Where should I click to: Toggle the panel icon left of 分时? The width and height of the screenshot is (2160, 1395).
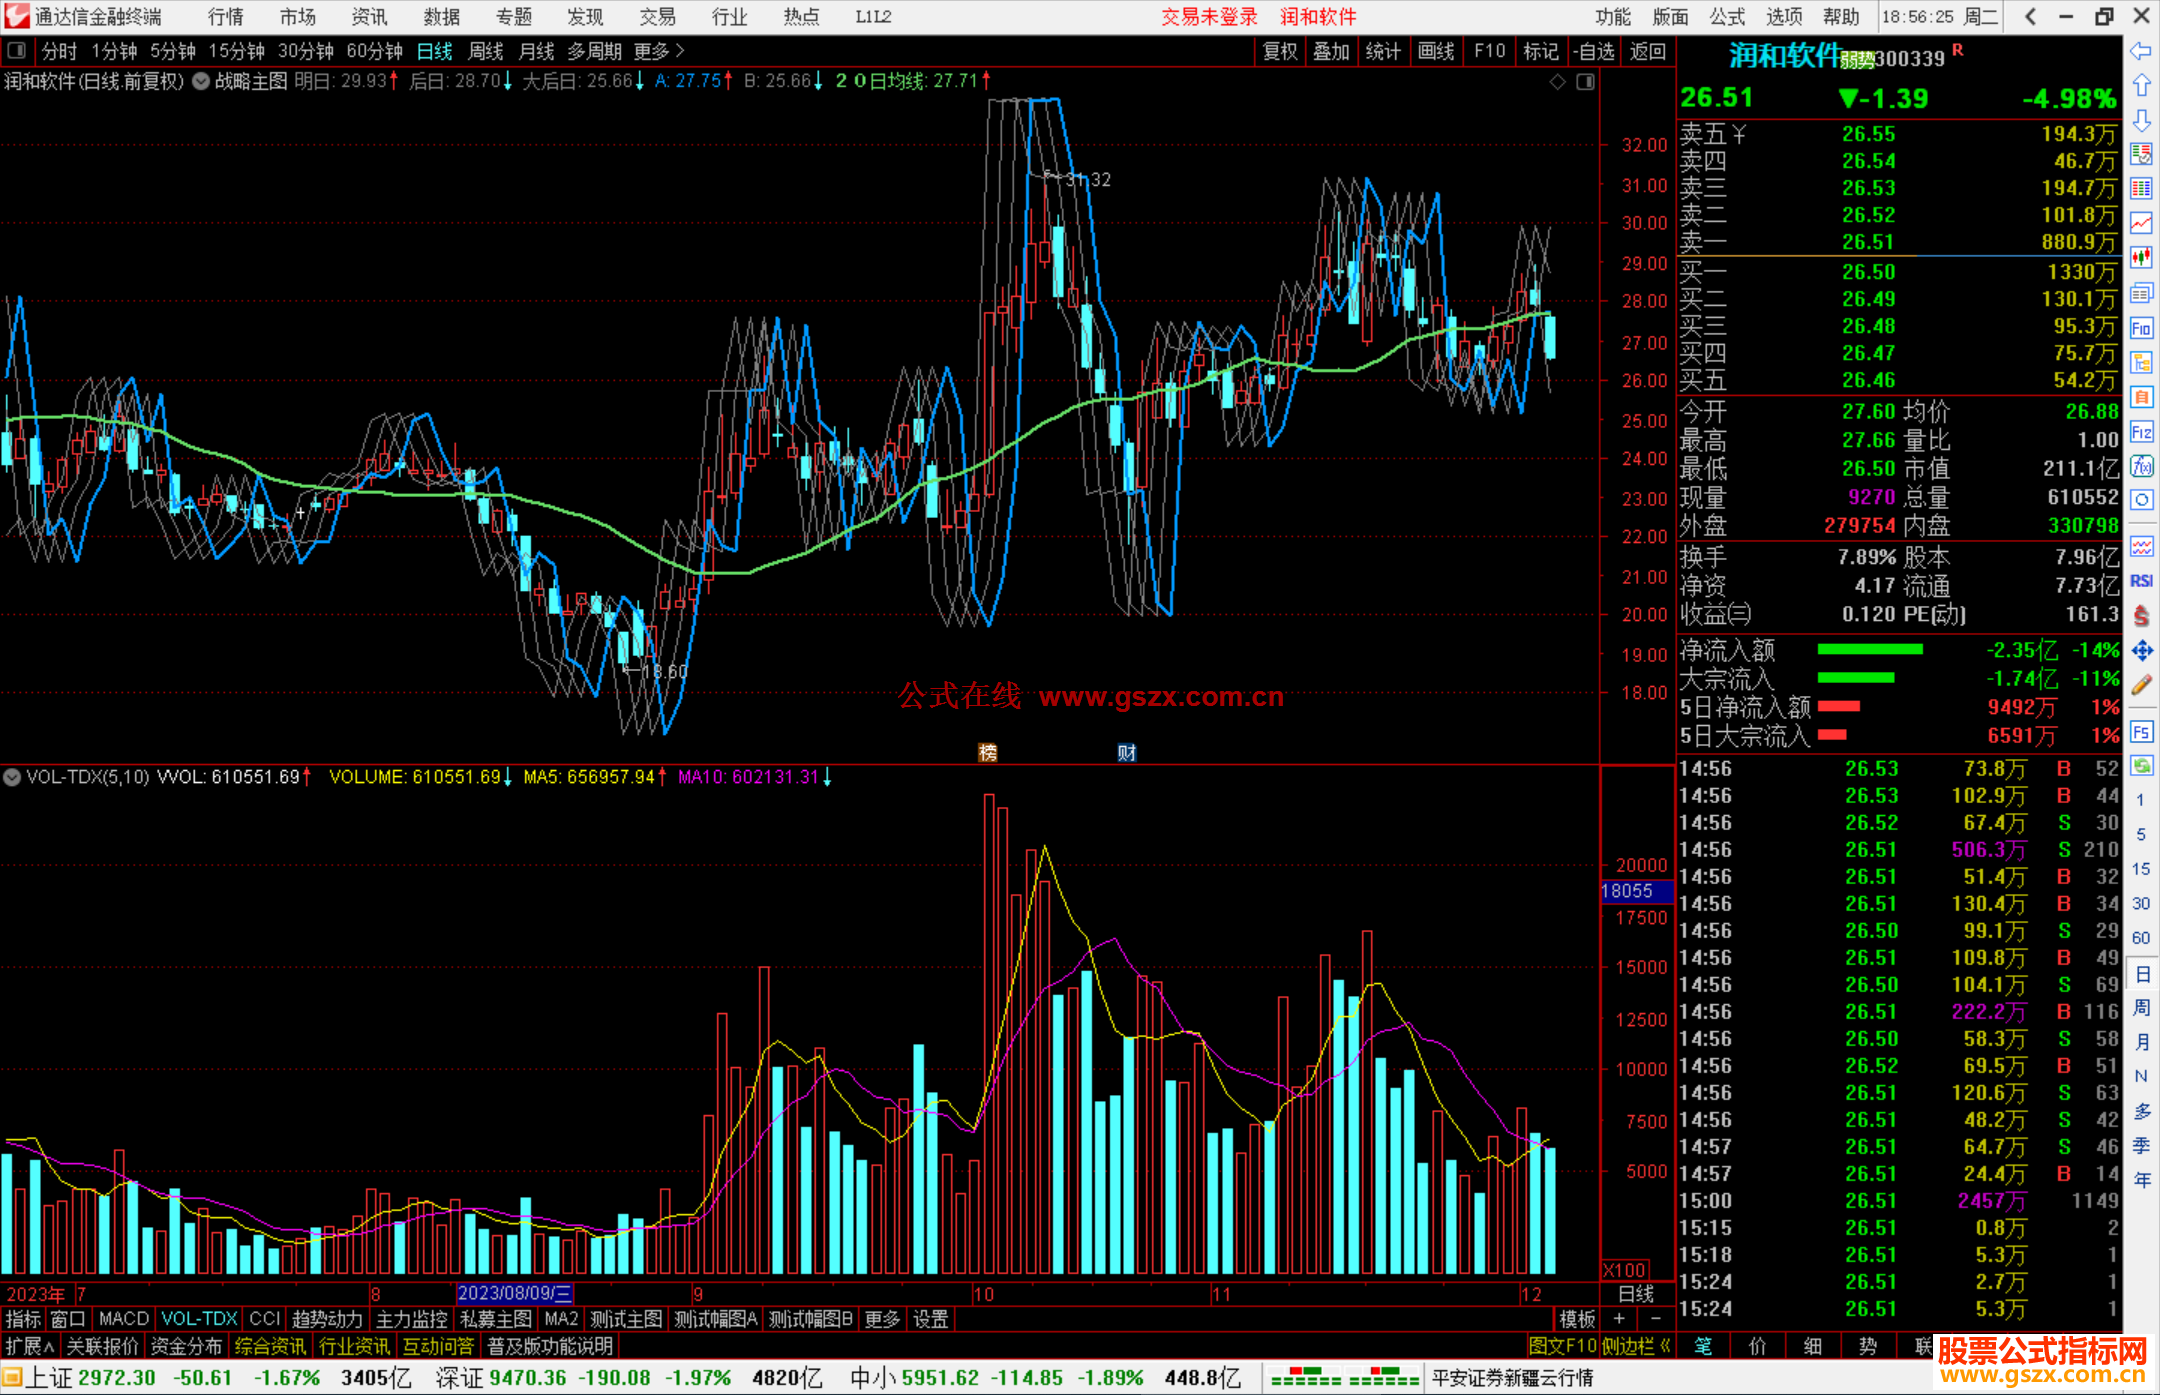pyautogui.click(x=17, y=51)
